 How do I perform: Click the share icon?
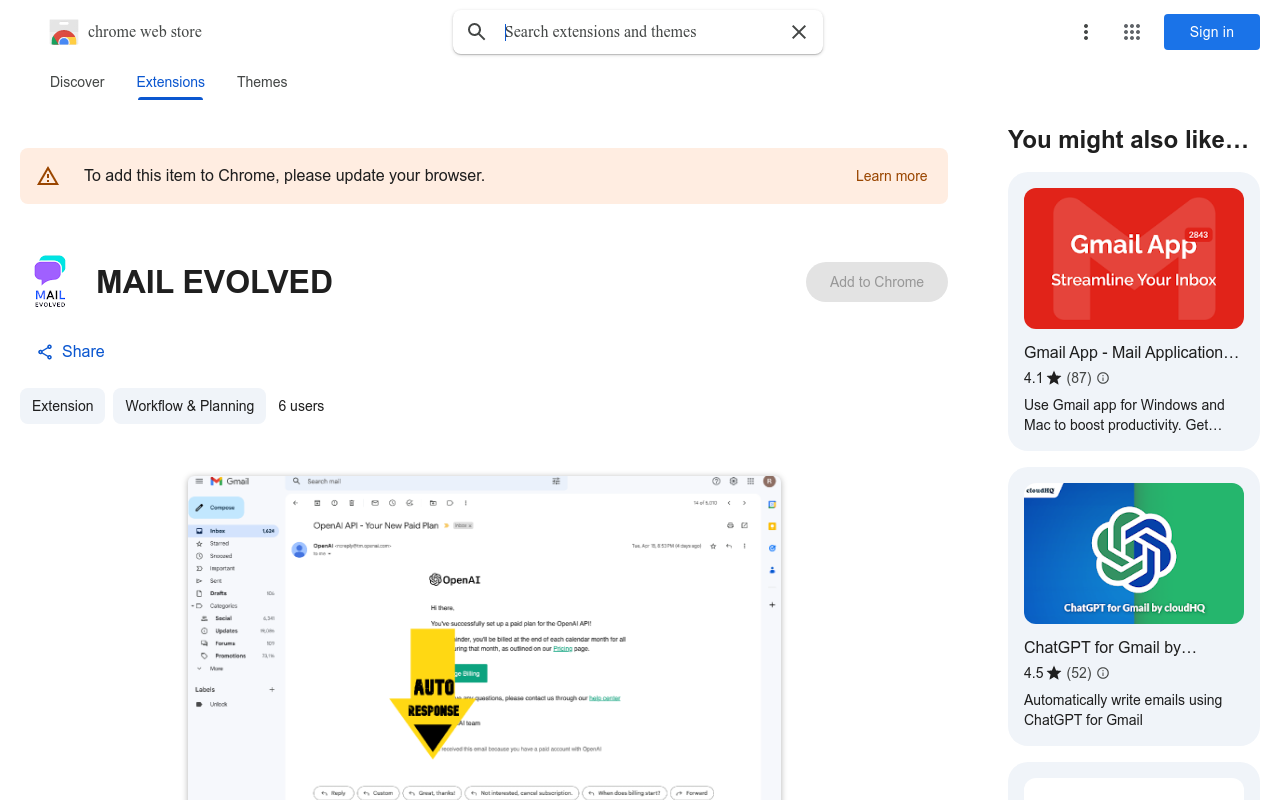tap(45, 352)
